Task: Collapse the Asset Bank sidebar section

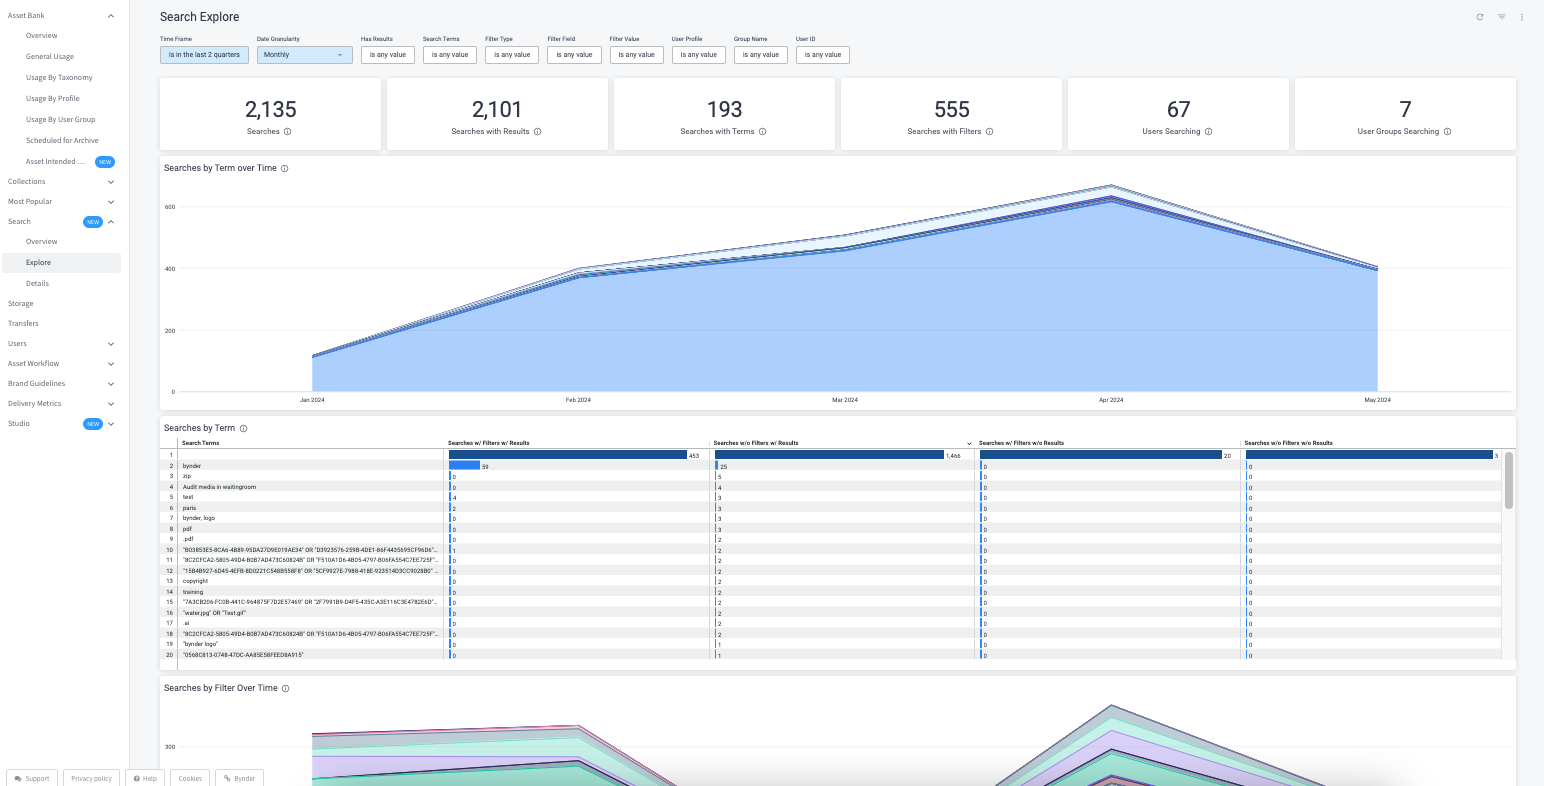Action: tap(110, 15)
